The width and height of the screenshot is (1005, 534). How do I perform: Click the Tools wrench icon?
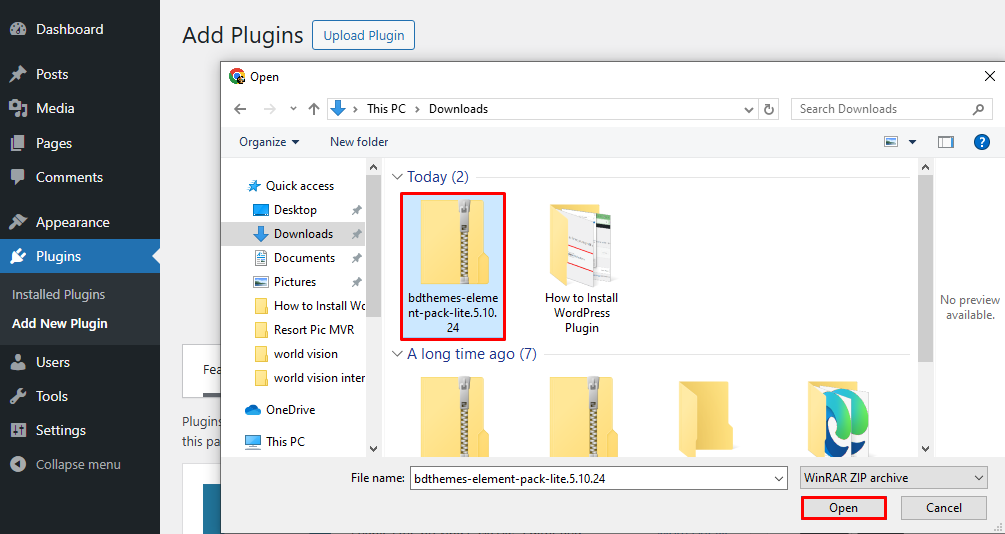tap(18, 396)
